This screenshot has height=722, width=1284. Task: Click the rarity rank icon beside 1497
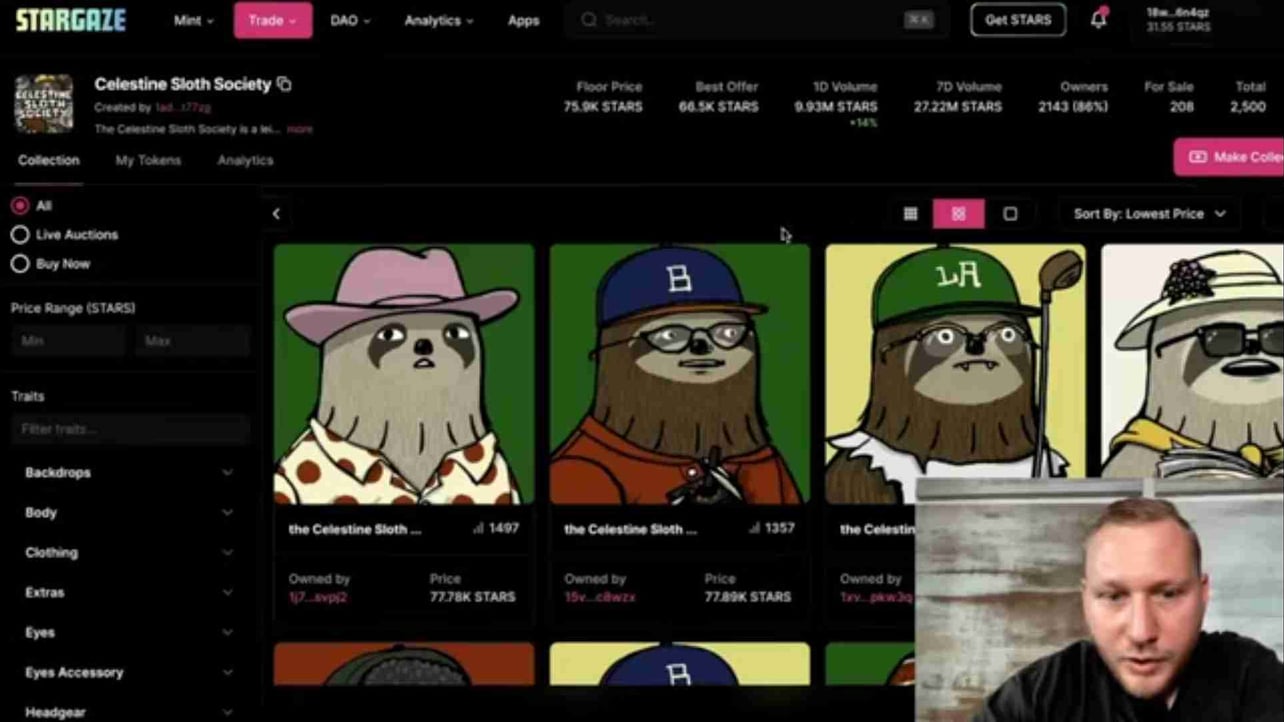pyautogui.click(x=478, y=528)
